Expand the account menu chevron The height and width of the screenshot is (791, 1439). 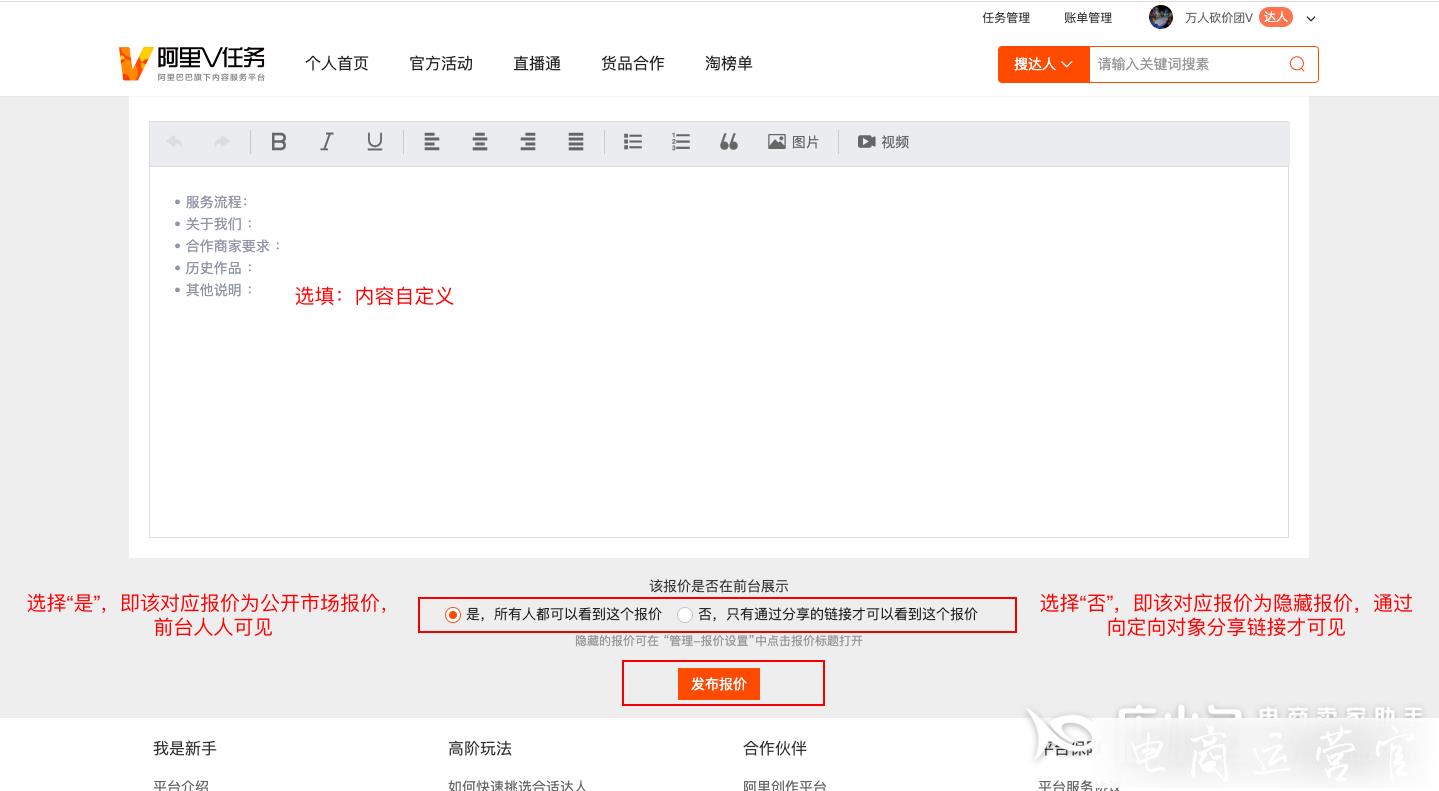pos(1311,18)
